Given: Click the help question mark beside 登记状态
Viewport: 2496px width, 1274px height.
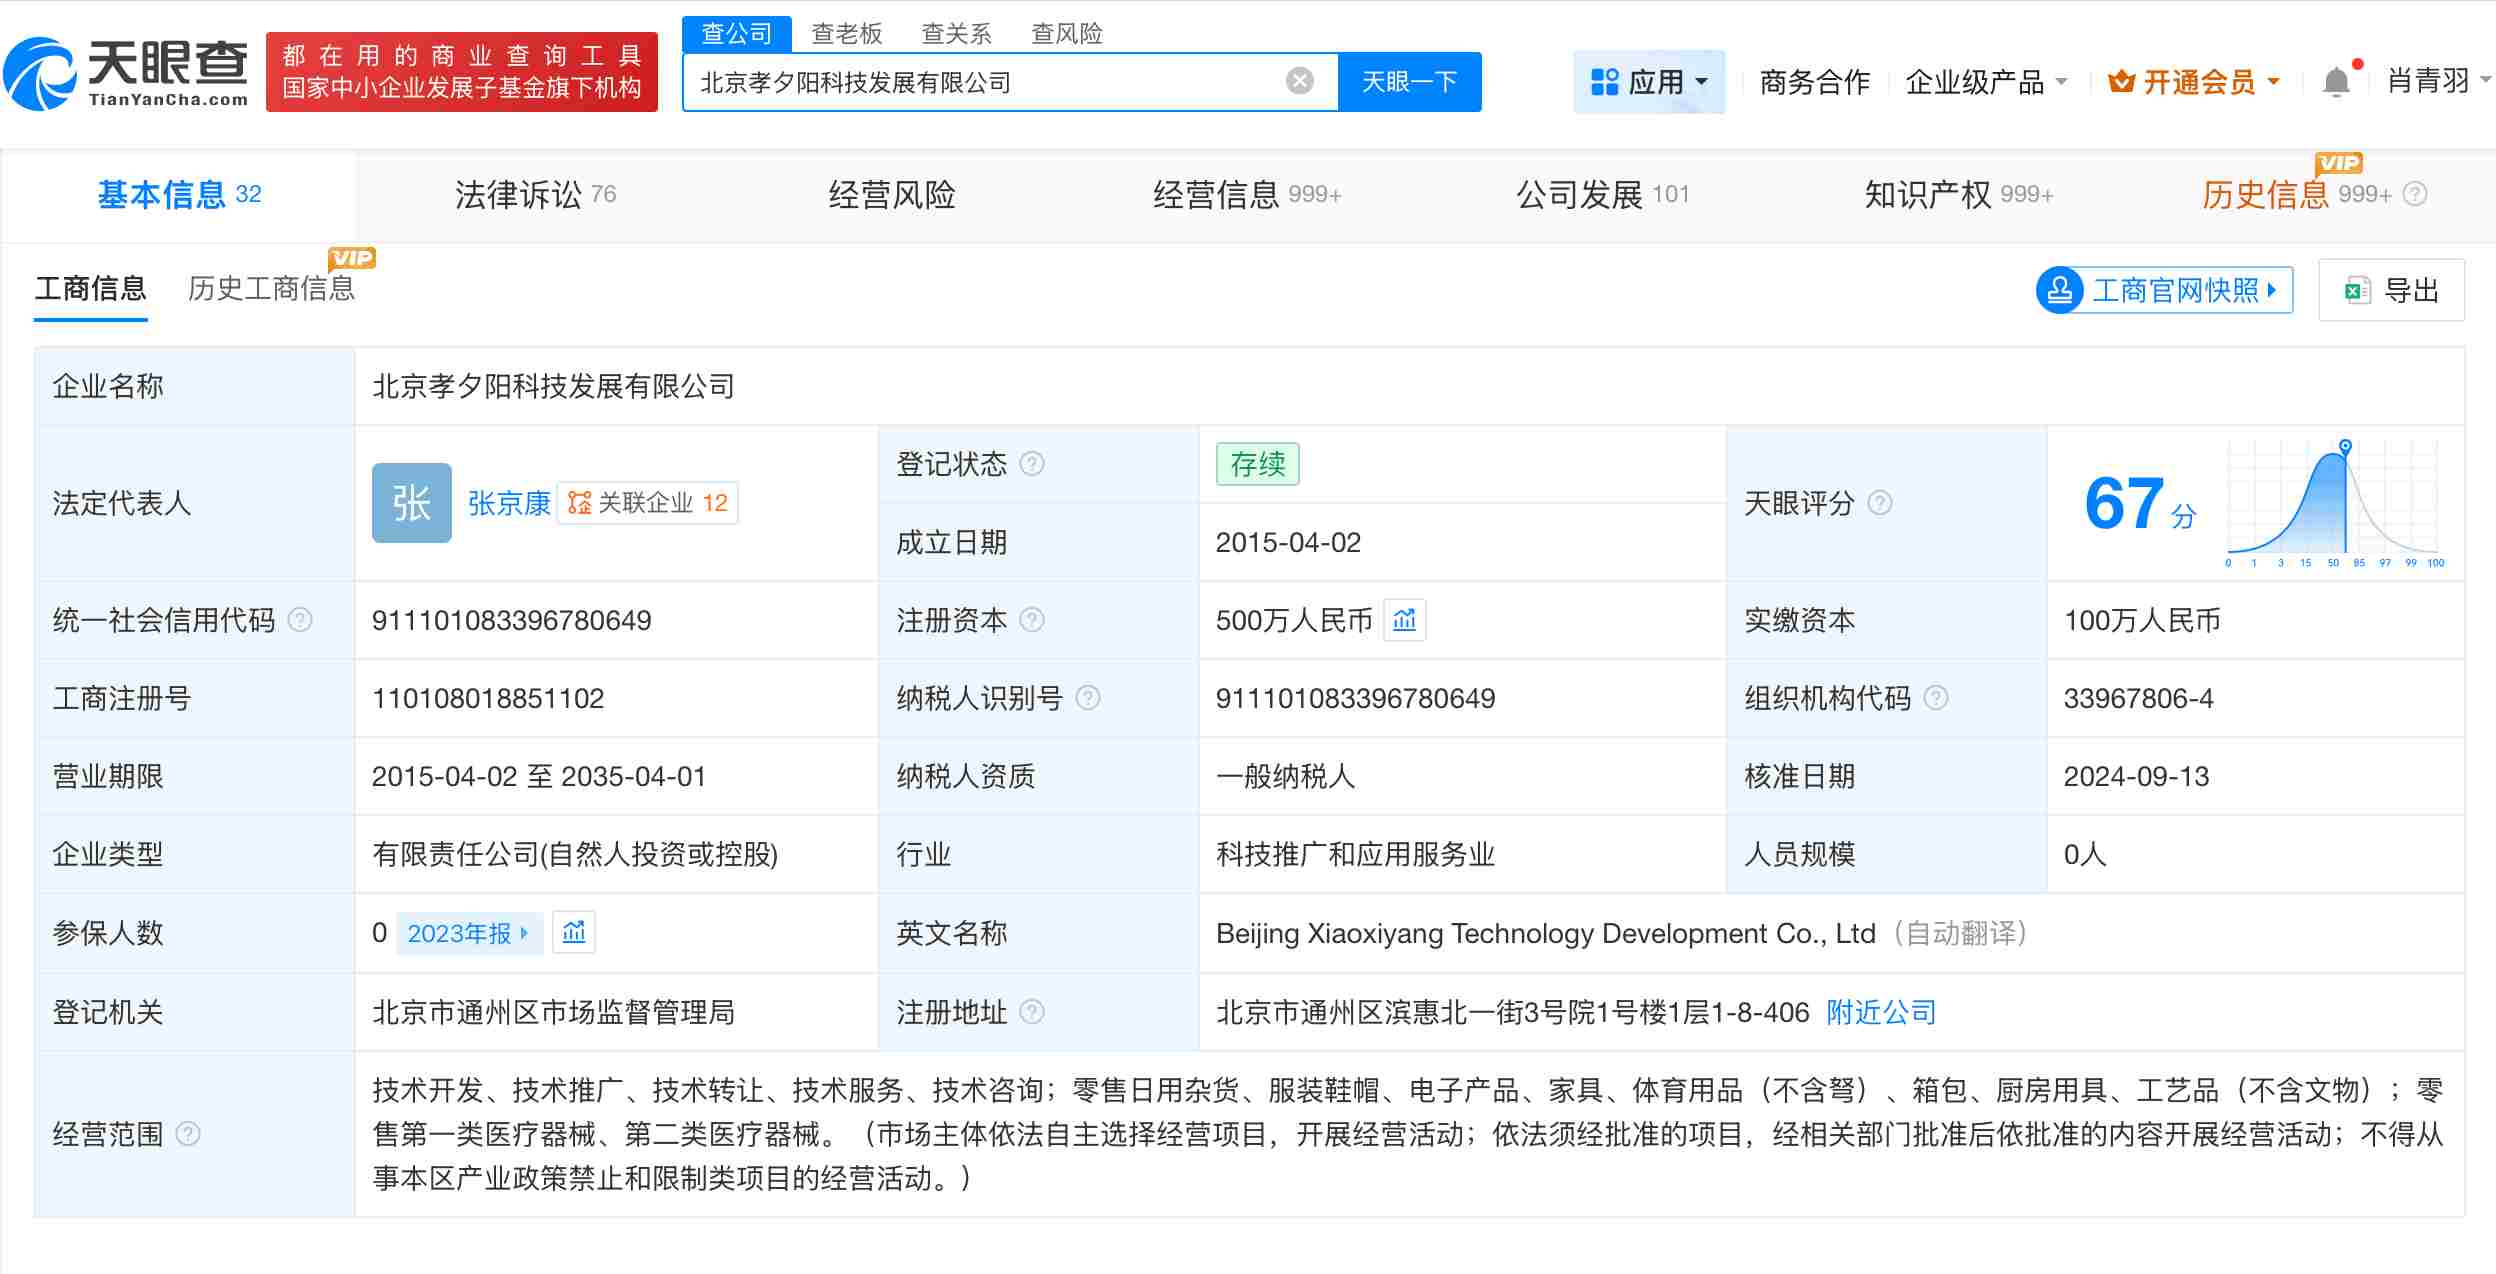Looking at the screenshot, I should [x=1032, y=464].
